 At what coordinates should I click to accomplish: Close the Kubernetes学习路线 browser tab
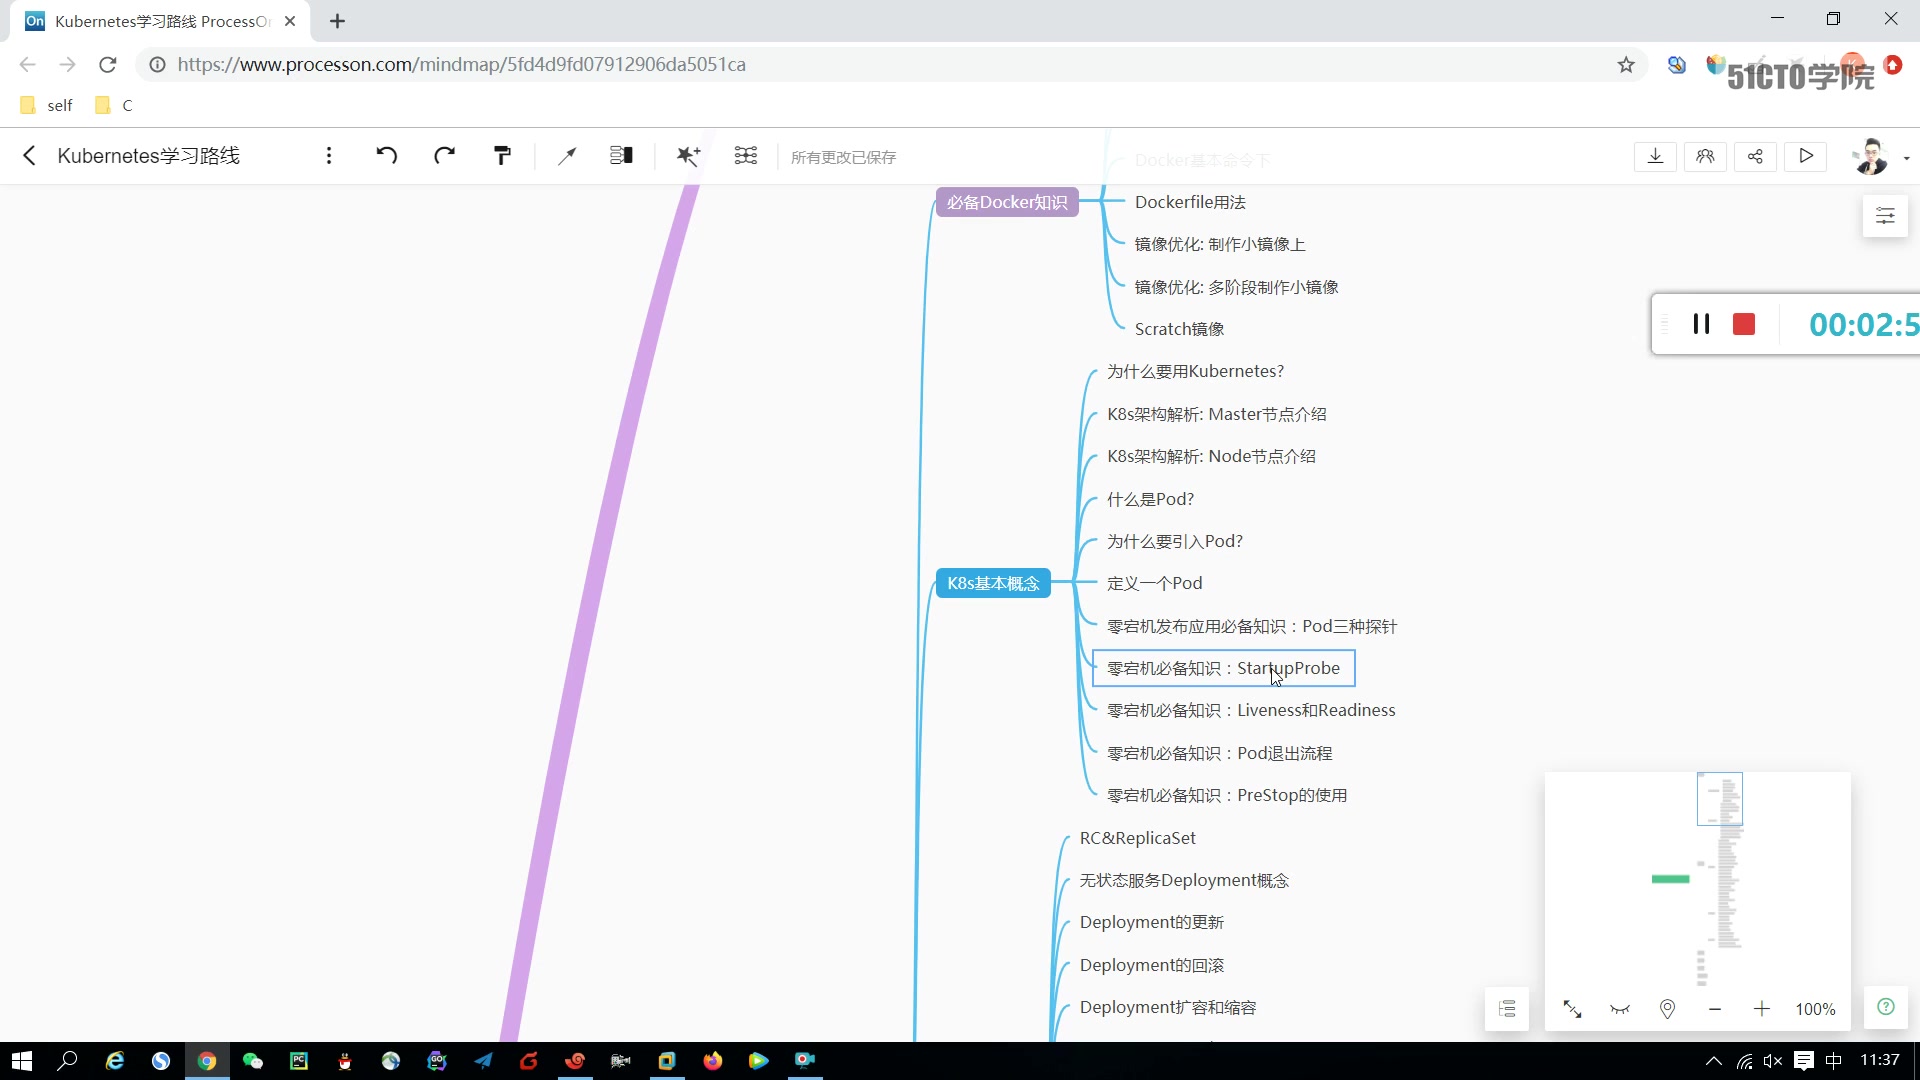[290, 21]
